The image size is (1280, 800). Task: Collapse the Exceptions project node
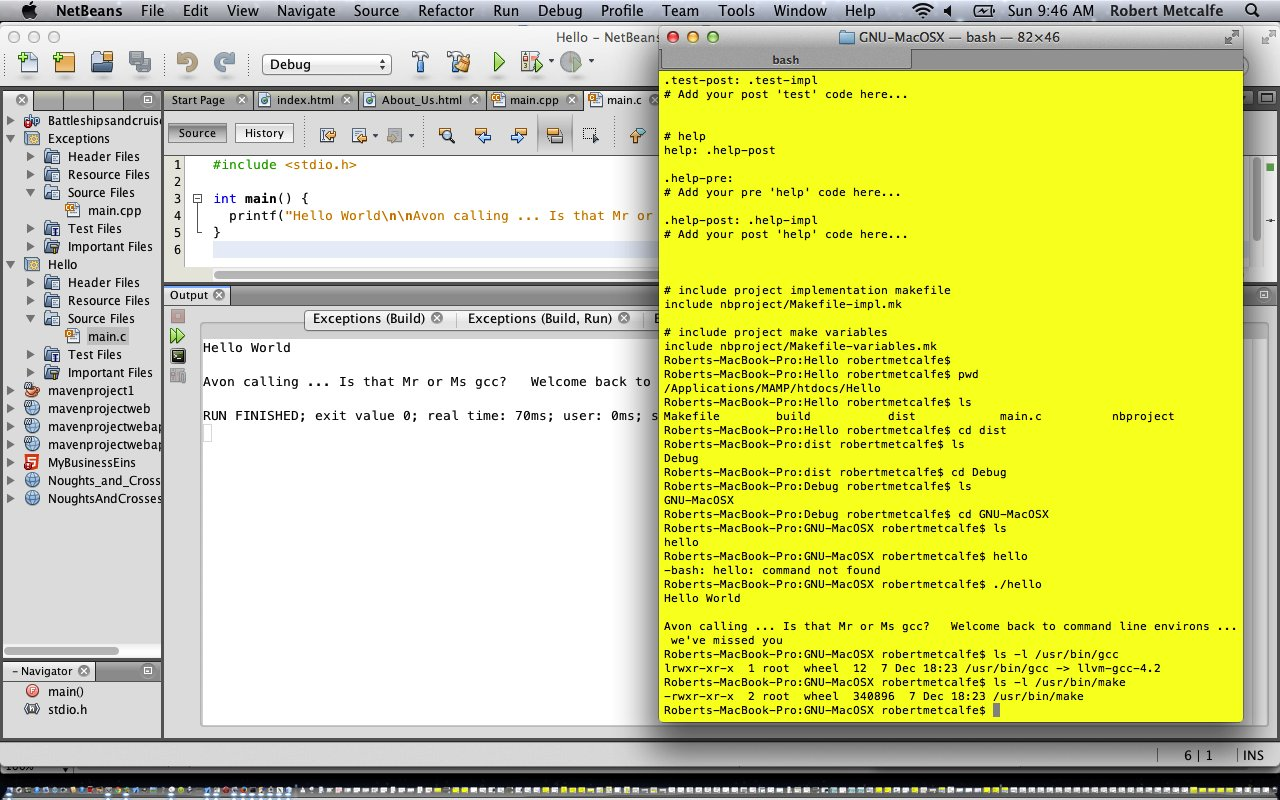click(11, 139)
